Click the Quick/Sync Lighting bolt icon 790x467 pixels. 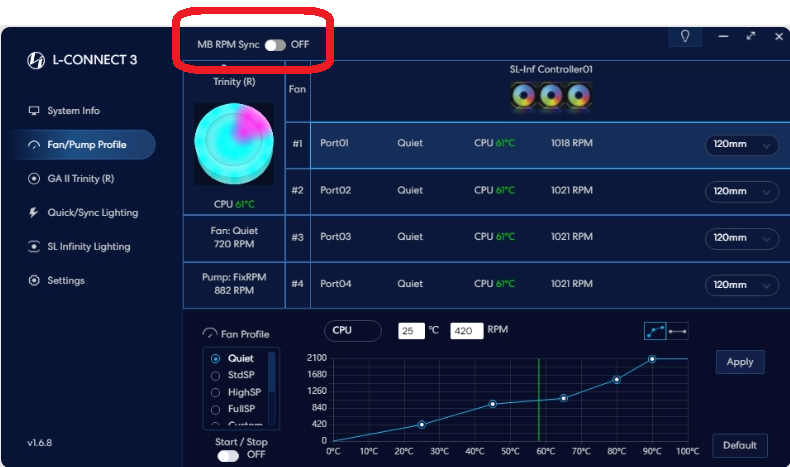click(34, 213)
